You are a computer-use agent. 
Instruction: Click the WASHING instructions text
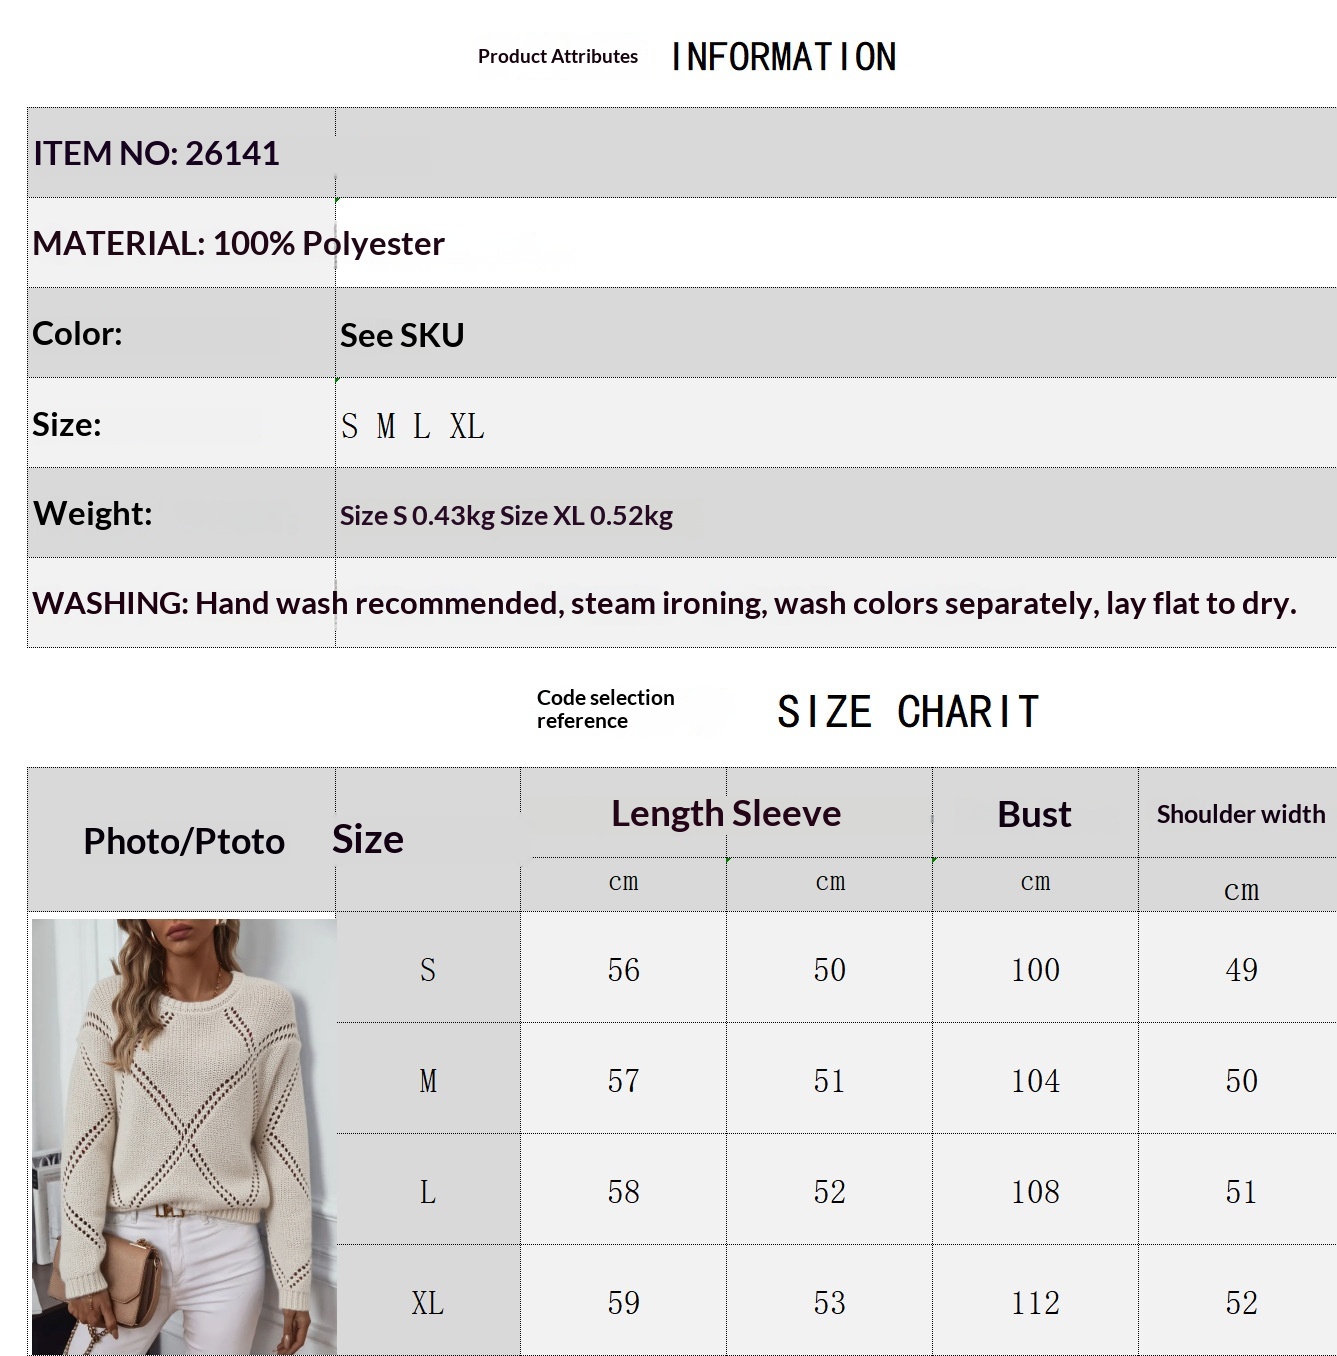664,603
